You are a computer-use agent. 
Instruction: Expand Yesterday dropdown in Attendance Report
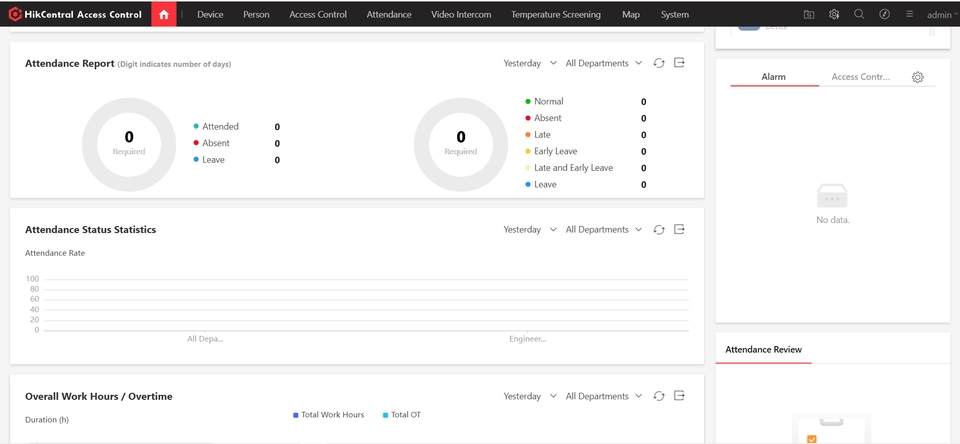pyautogui.click(x=530, y=63)
